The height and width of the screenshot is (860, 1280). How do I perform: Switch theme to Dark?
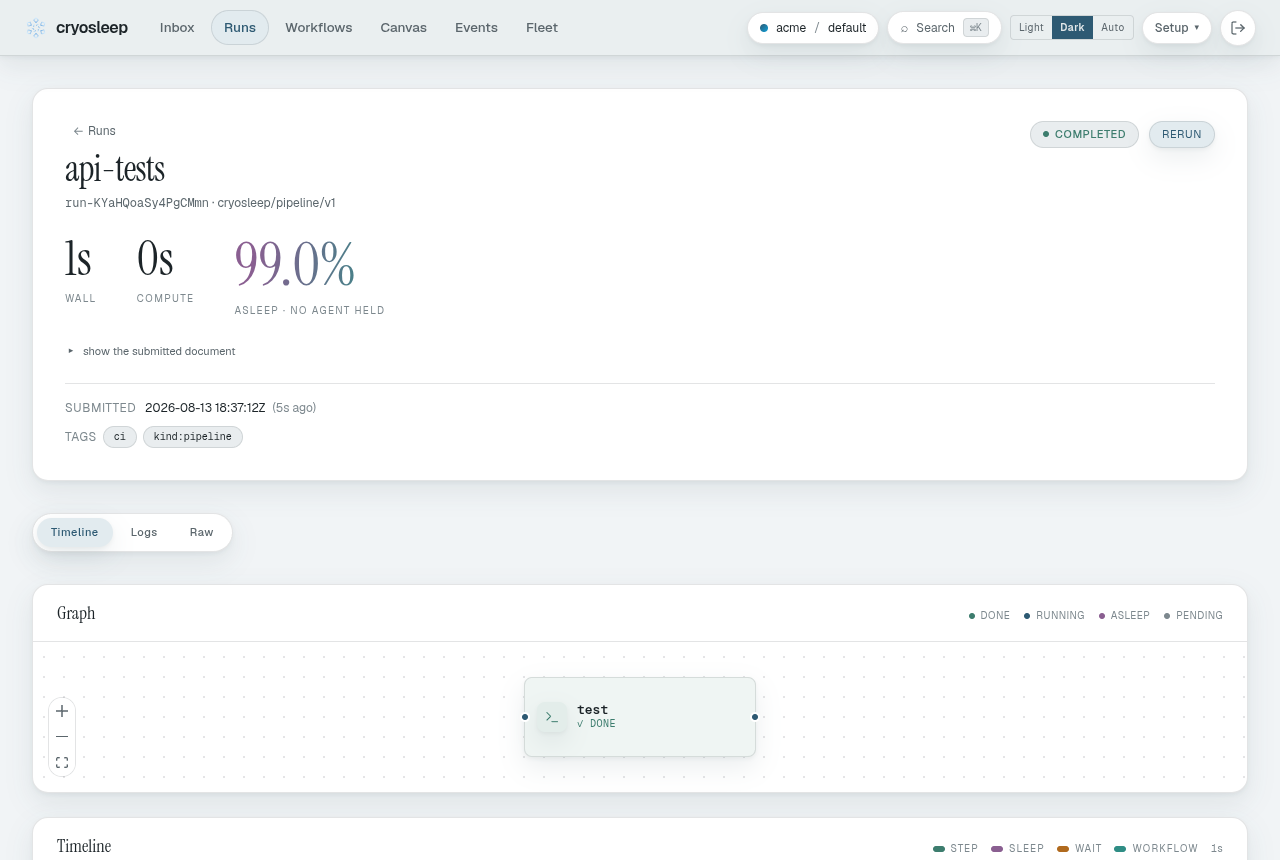click(1072, 28)
